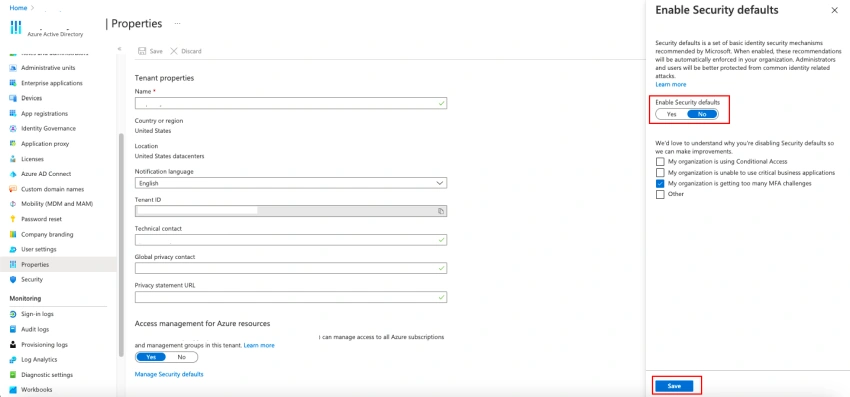Viewport: 850px width, 397px height.
Task: Click the Security shield icon
Action: pyautogui.click(x=13, y=279)
